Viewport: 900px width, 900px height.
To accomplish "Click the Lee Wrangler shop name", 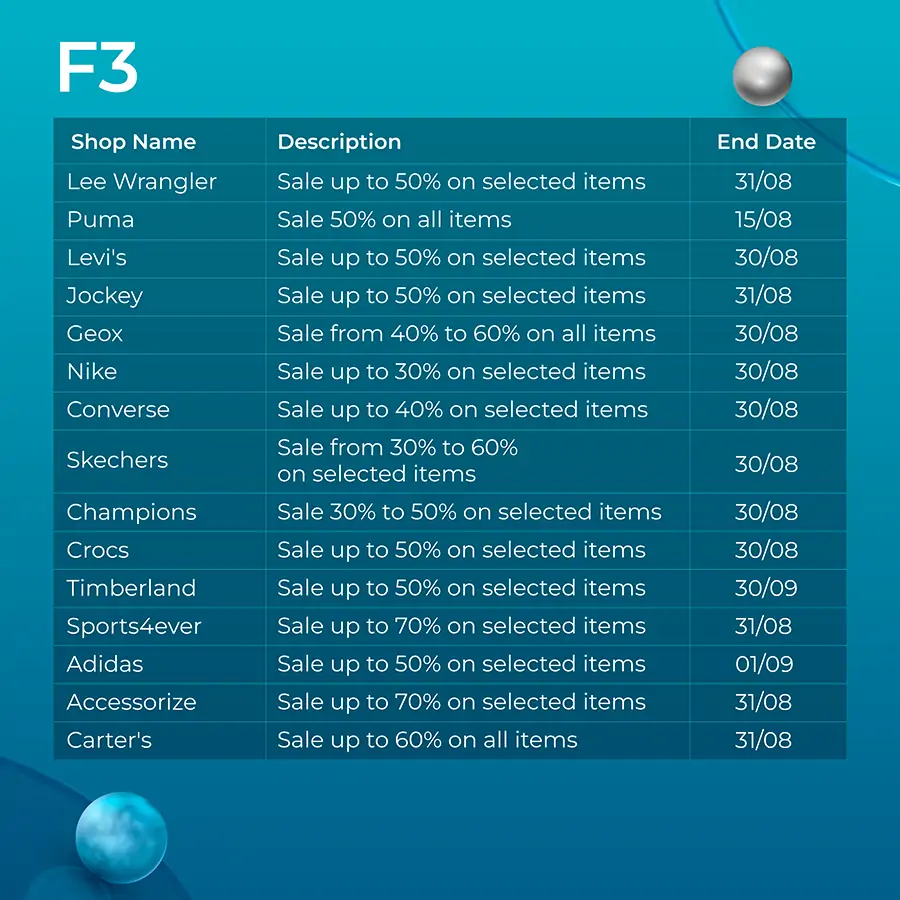I will tap(141, 182).
